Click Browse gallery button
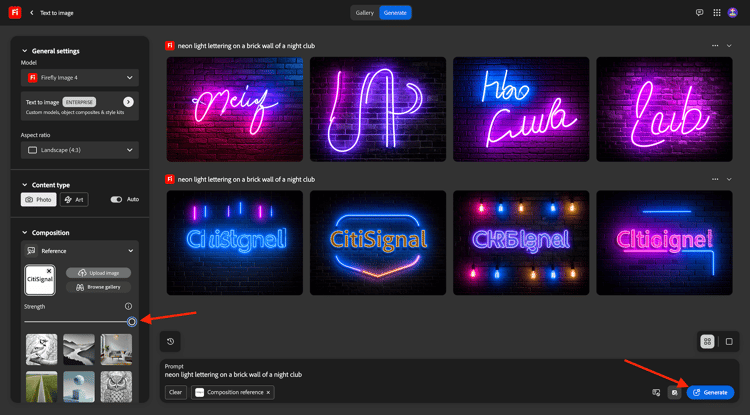Screen dimensions: 750x415 point(99,287)
